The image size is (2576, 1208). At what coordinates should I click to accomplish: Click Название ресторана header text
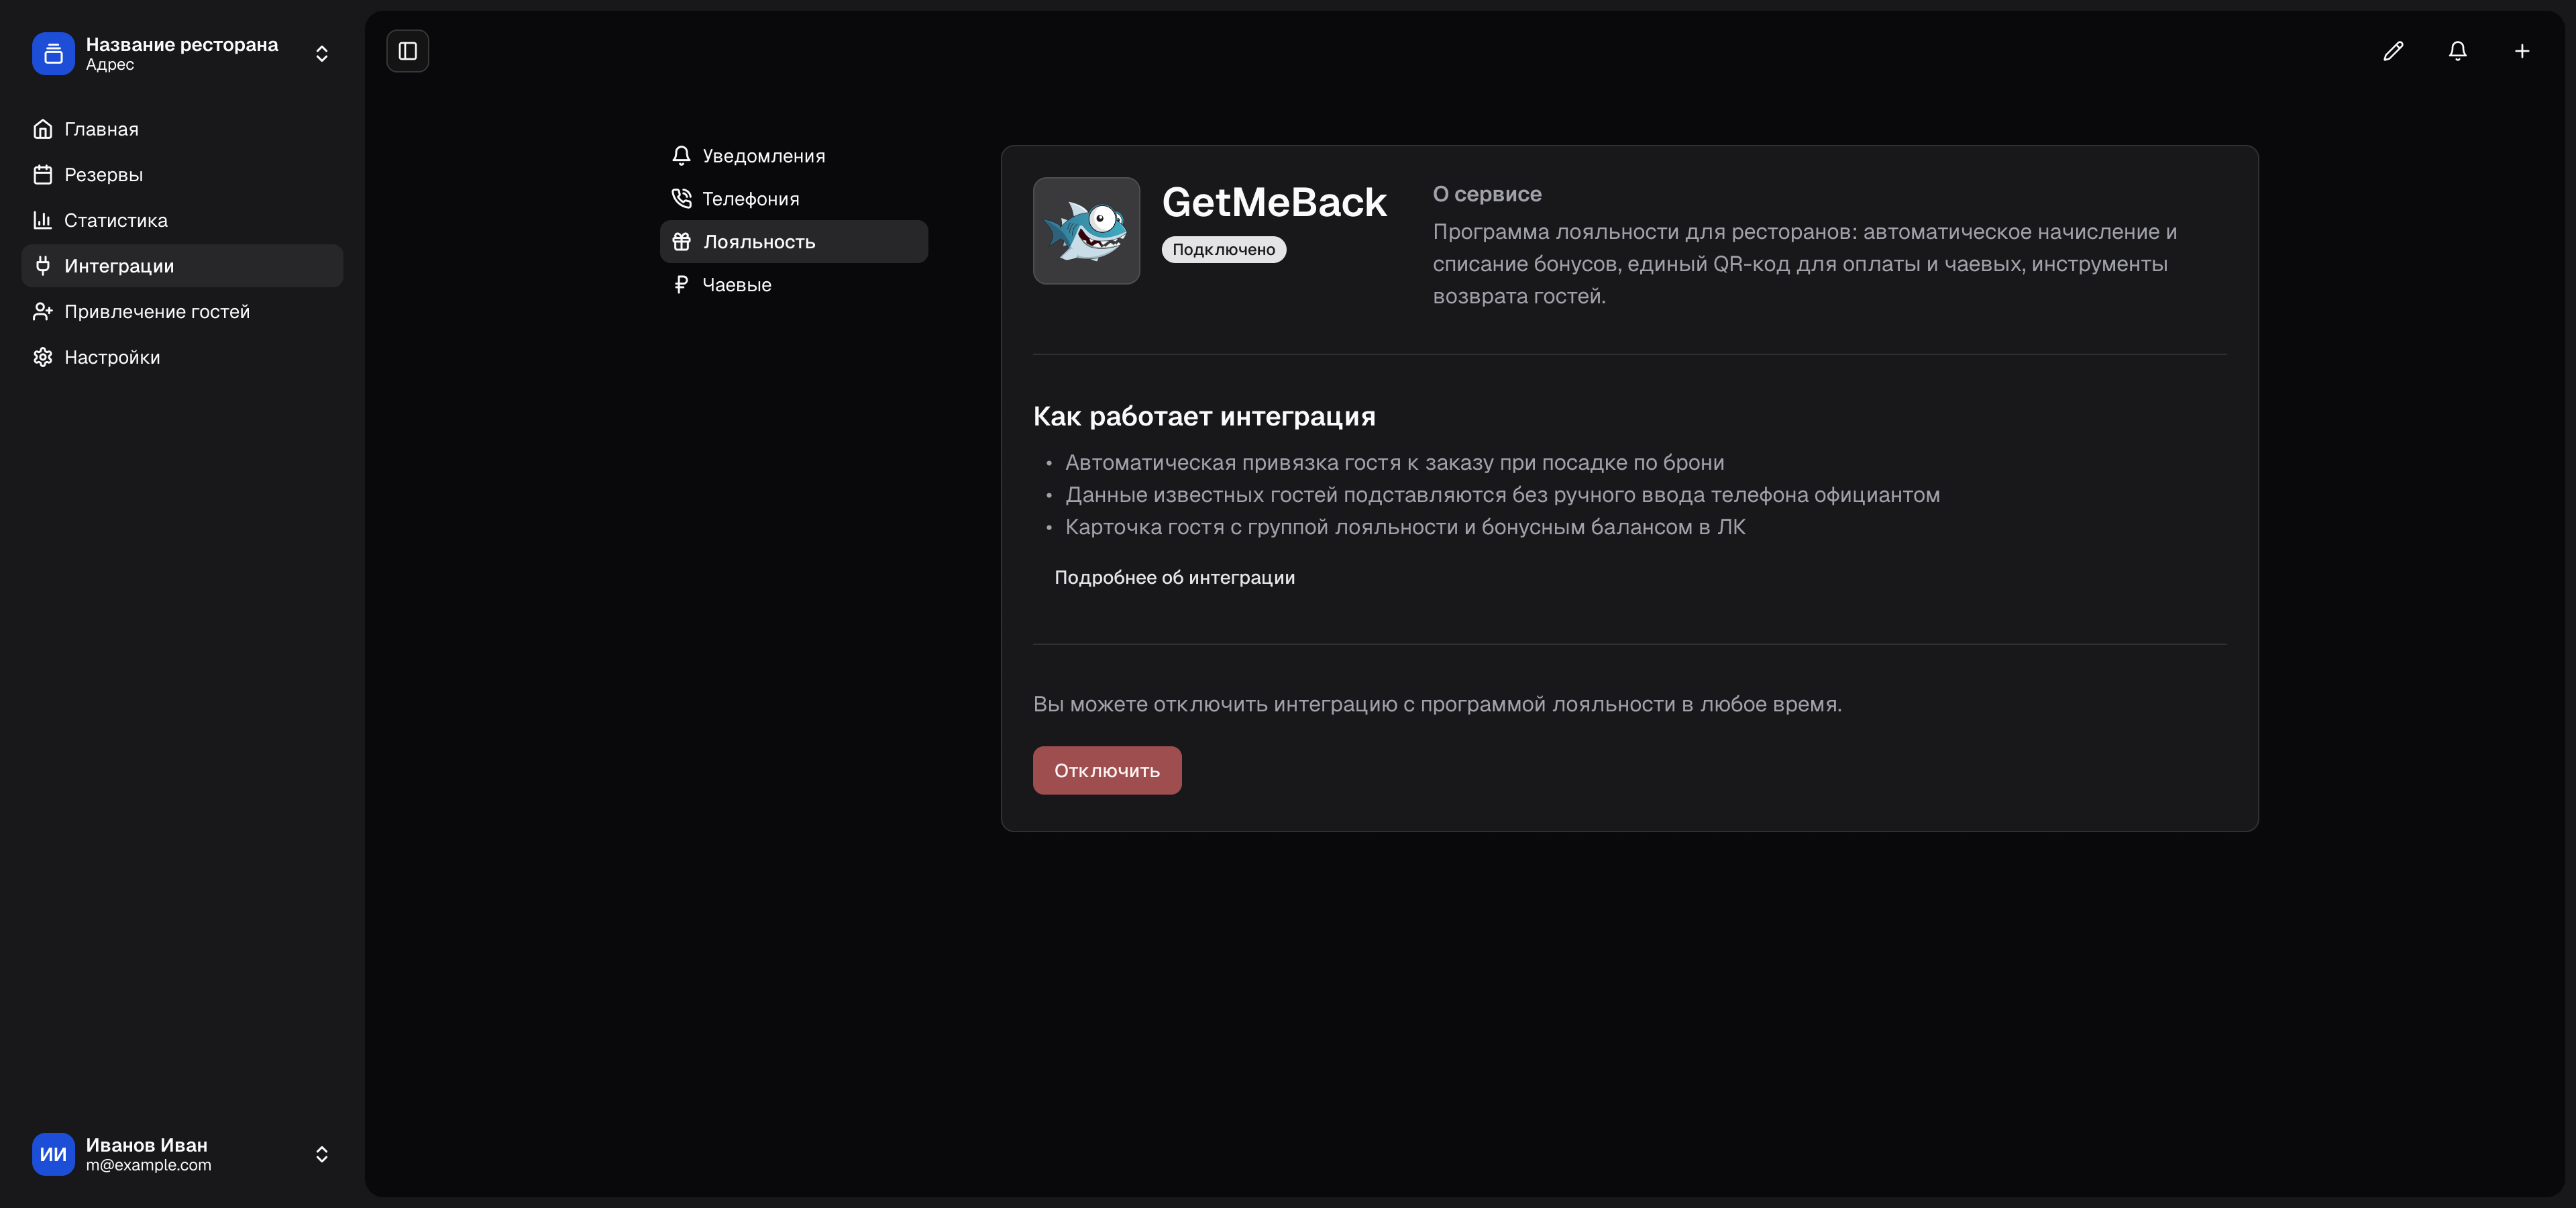[x=182, y=44]
